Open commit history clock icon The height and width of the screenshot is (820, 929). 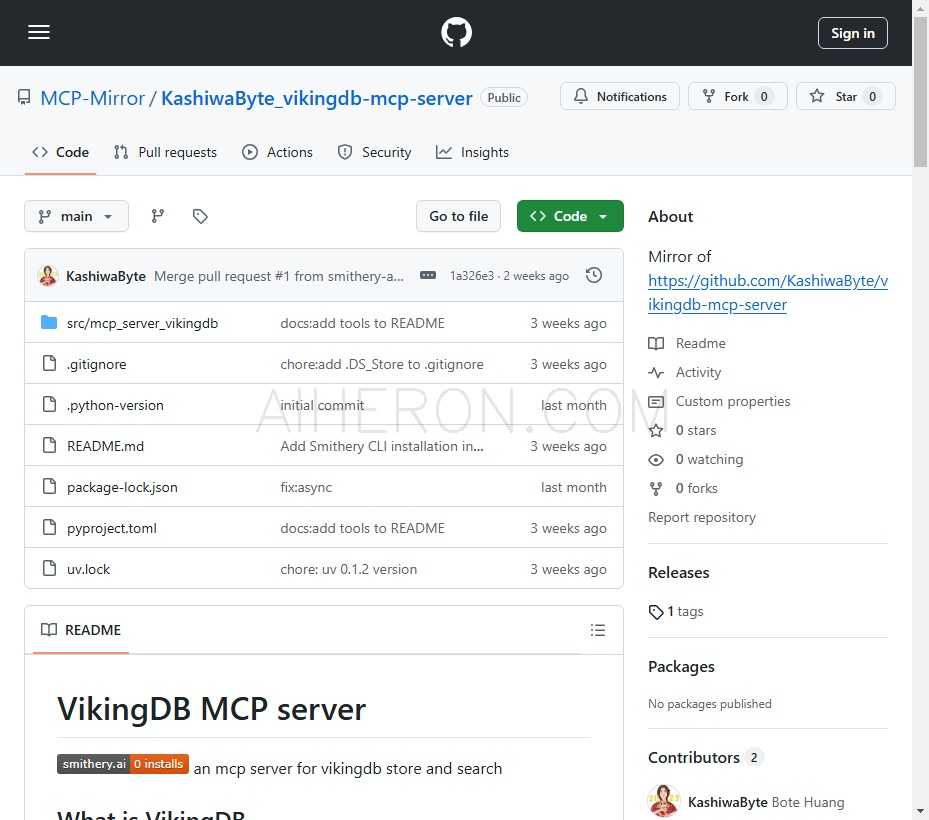click(594, 276)
